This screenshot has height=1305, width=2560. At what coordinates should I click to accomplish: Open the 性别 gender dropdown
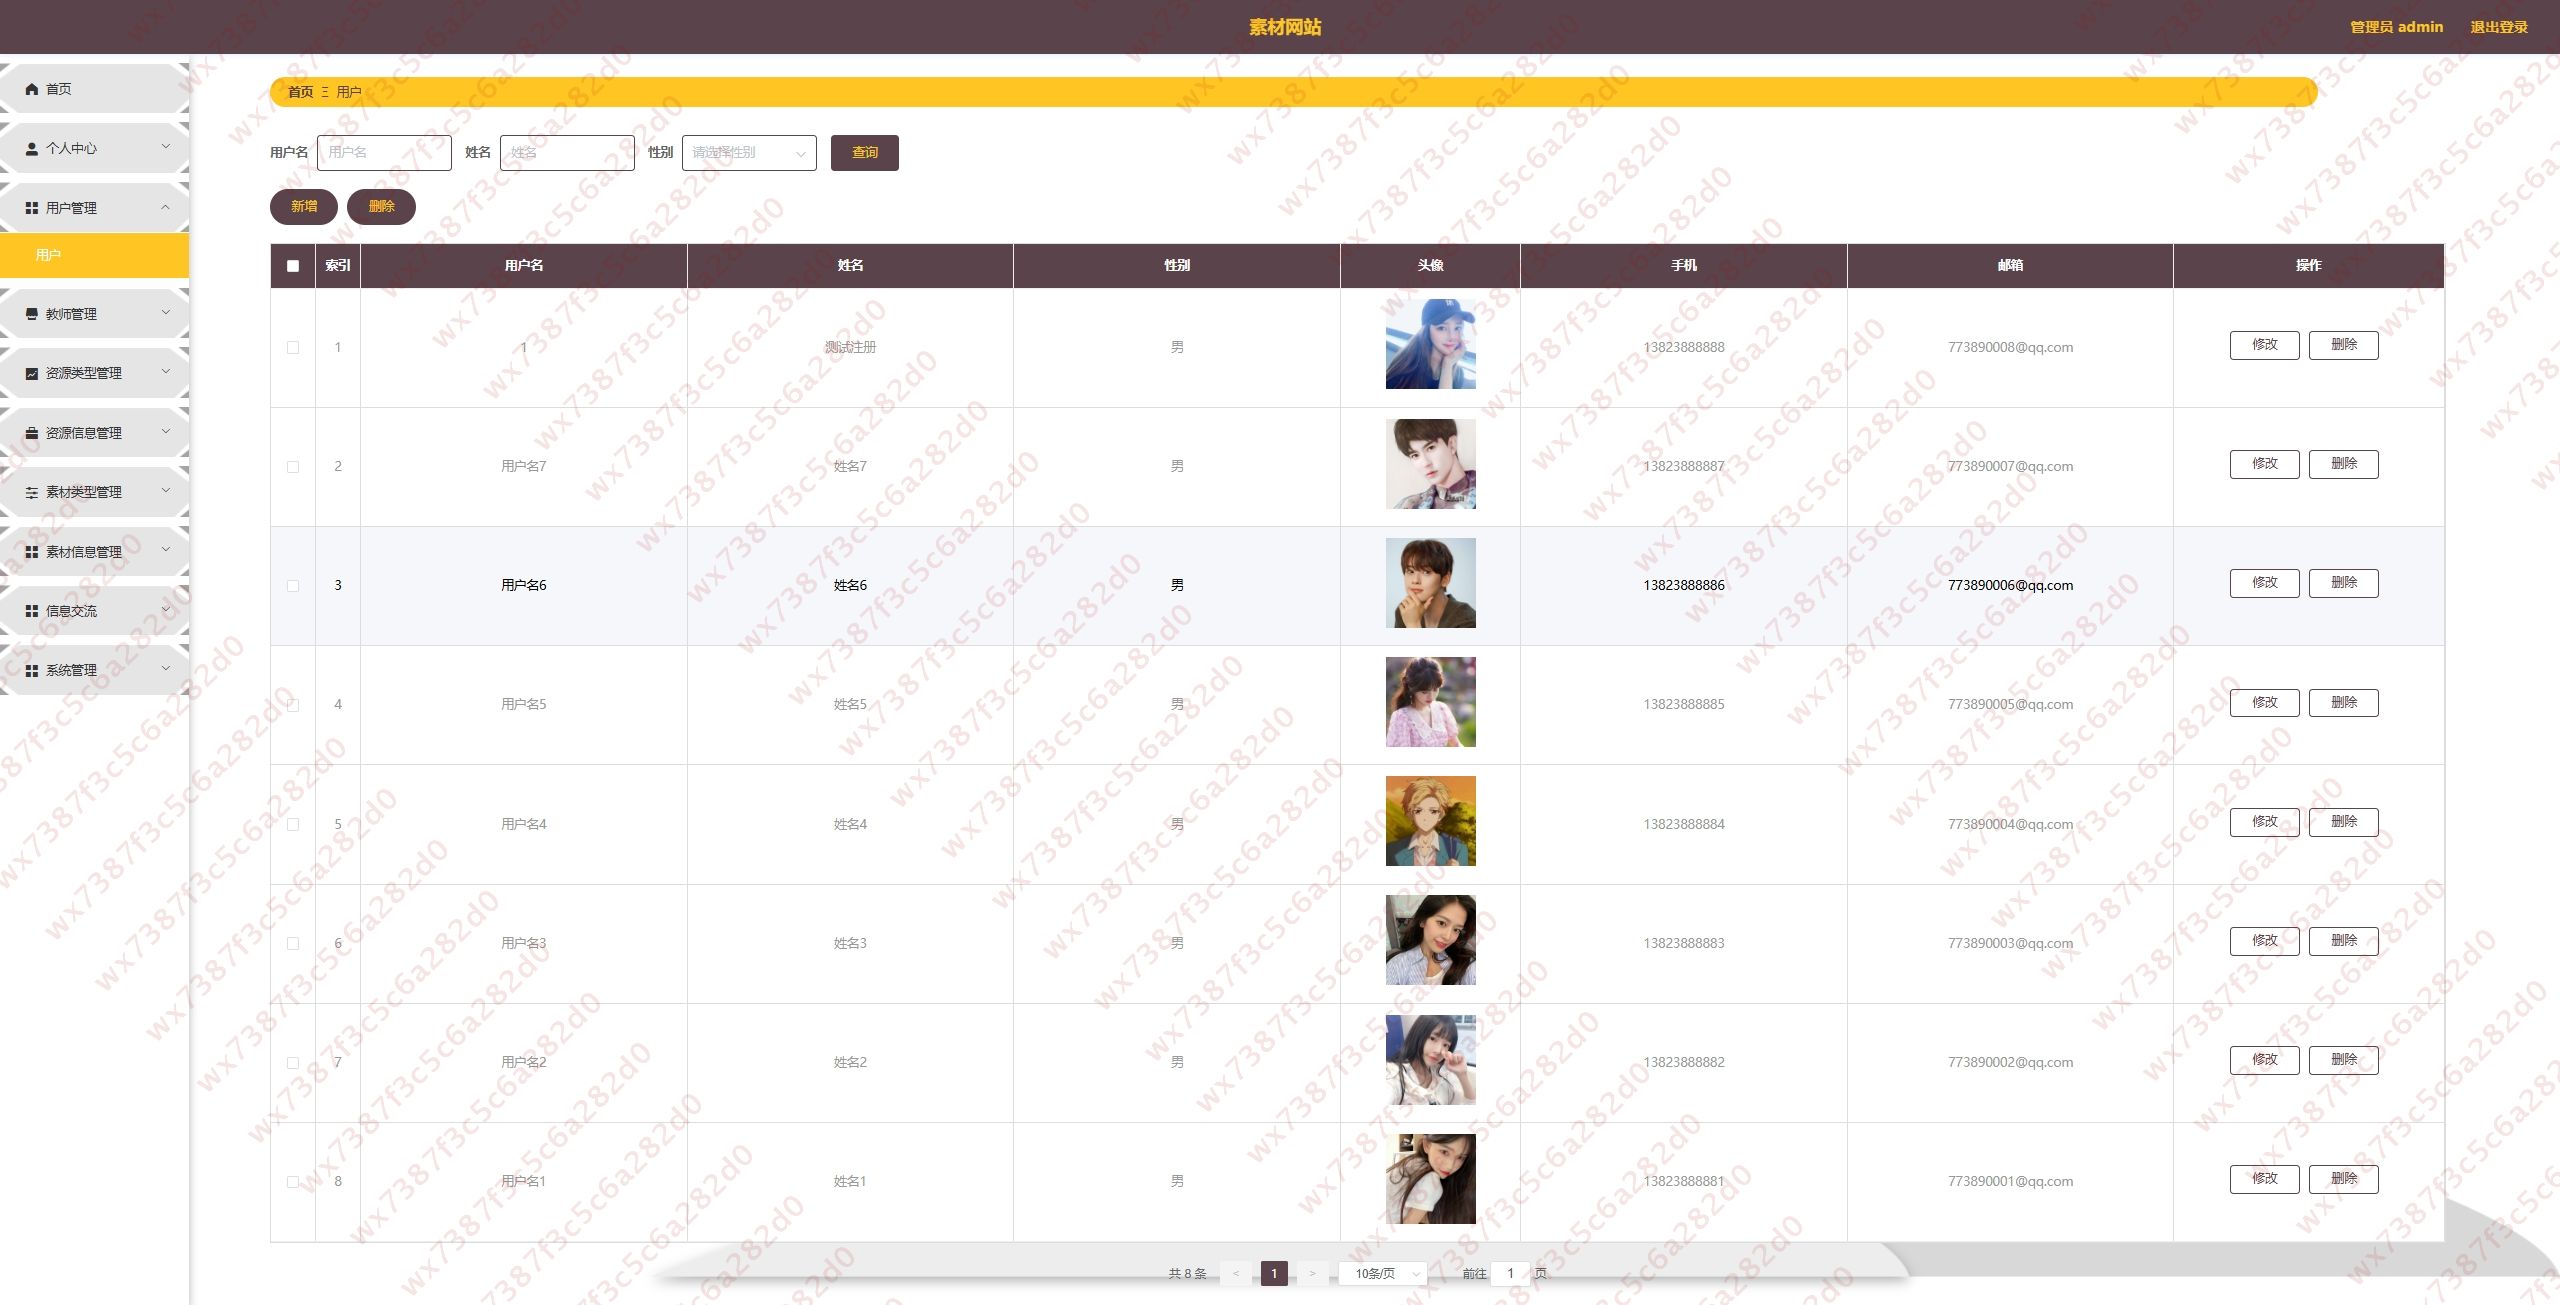(748, 153)
